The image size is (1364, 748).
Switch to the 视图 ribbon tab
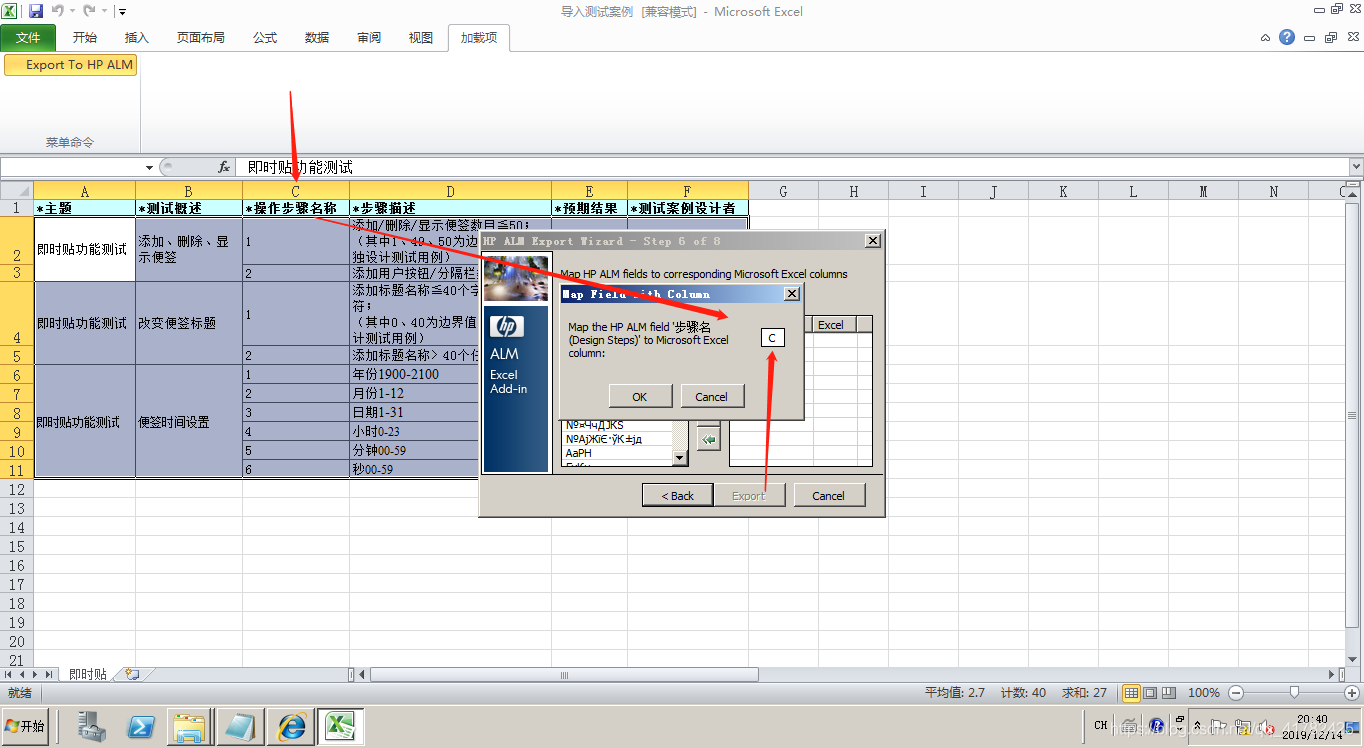(421, 38)
